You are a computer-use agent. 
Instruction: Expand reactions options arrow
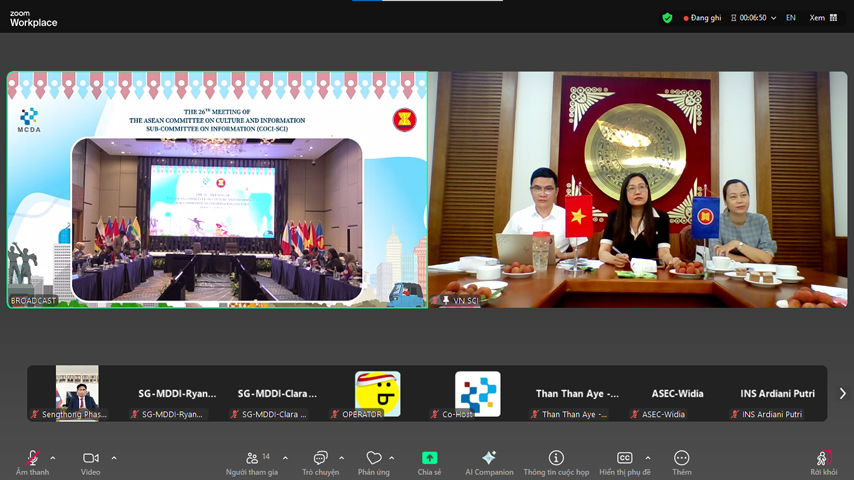click(x=392, y=458)
